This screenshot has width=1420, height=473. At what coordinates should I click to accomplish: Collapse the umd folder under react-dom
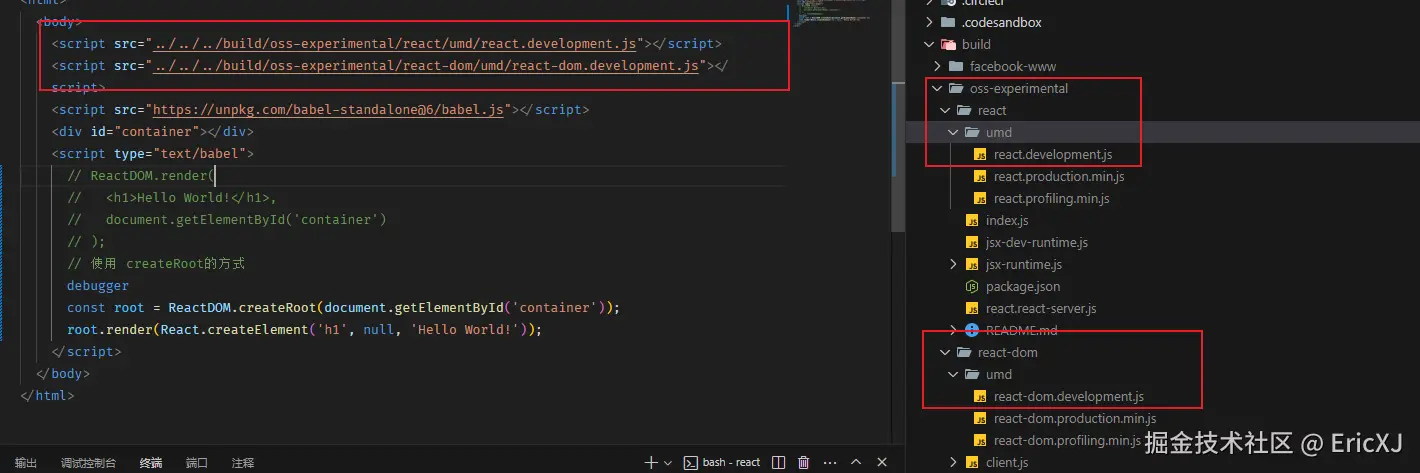click(x=954, y=374)
